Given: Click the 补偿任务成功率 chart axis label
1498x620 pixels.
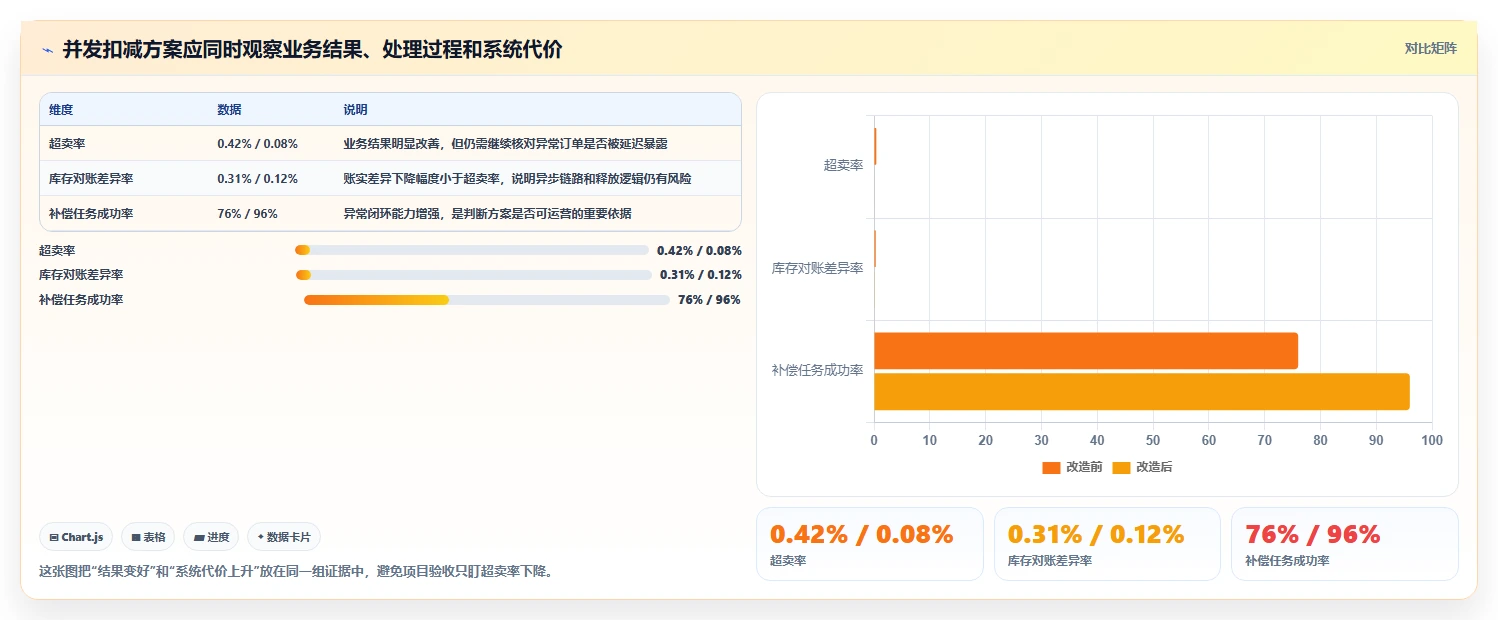Looking at the screenshot, I should coord(817,371).
